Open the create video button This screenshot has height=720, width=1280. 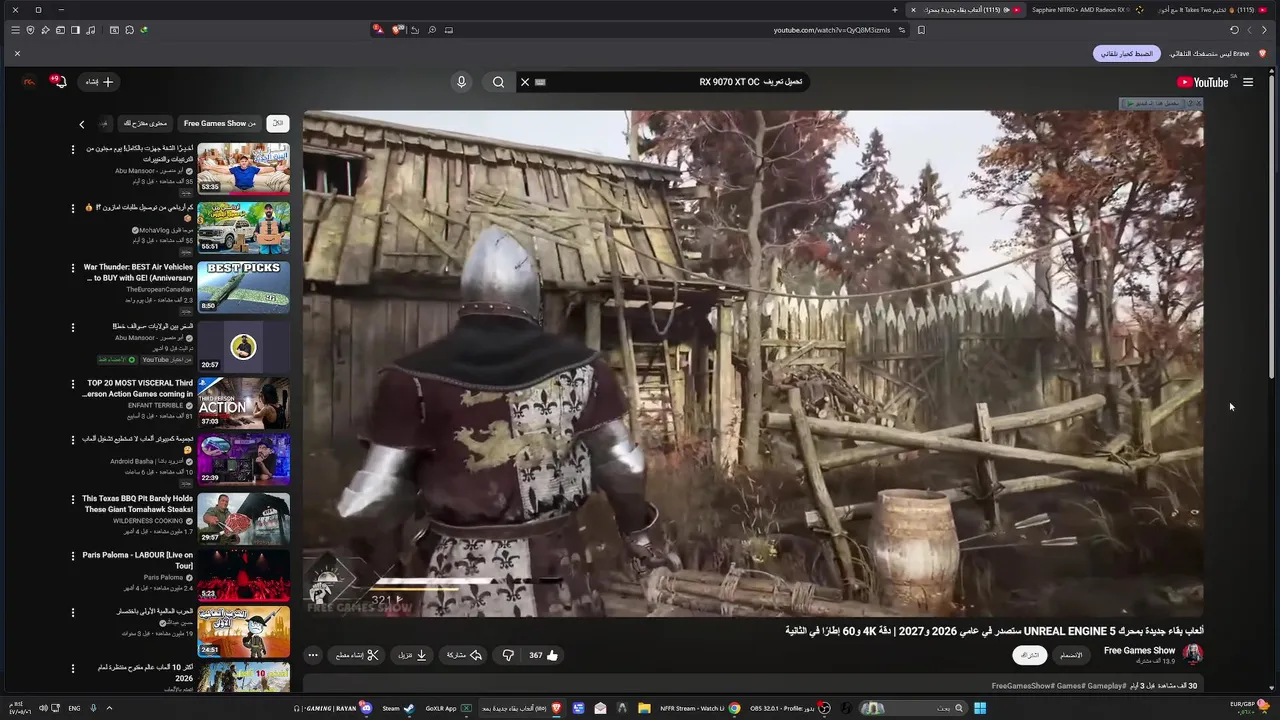point(100,82)
